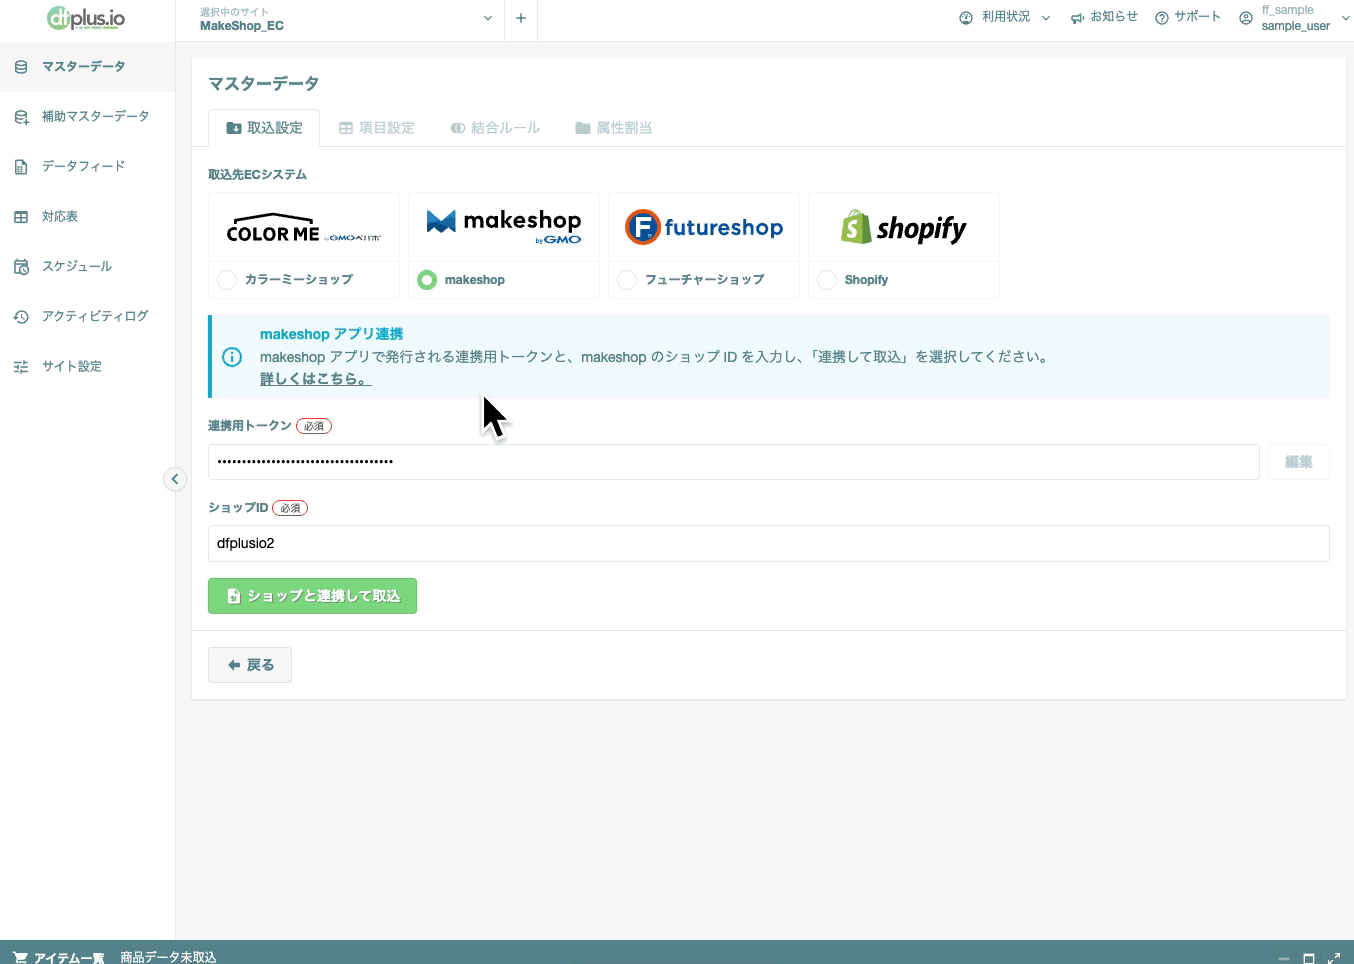The height and width of the screenshot is (964, 1354).
Task: Click the futureshop logo card
Action: click(x=704, y=228)
